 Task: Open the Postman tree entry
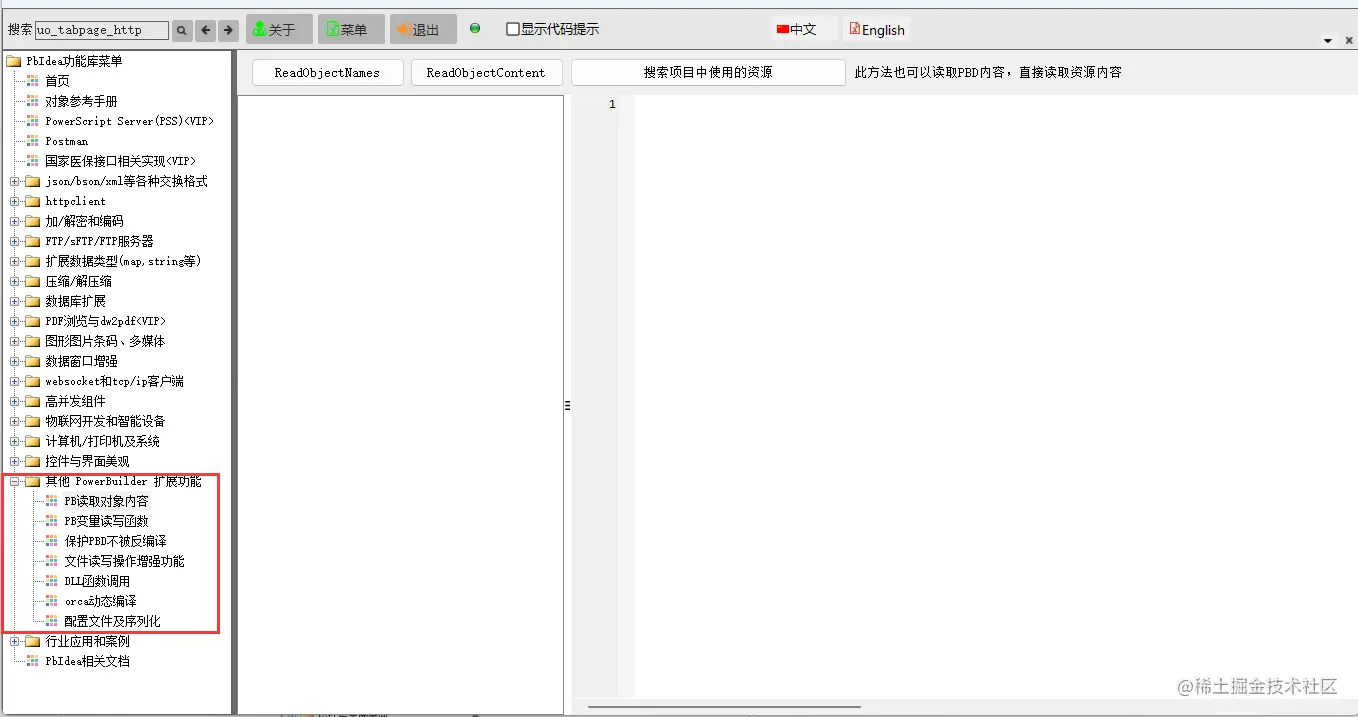click(x=65, y=141)
